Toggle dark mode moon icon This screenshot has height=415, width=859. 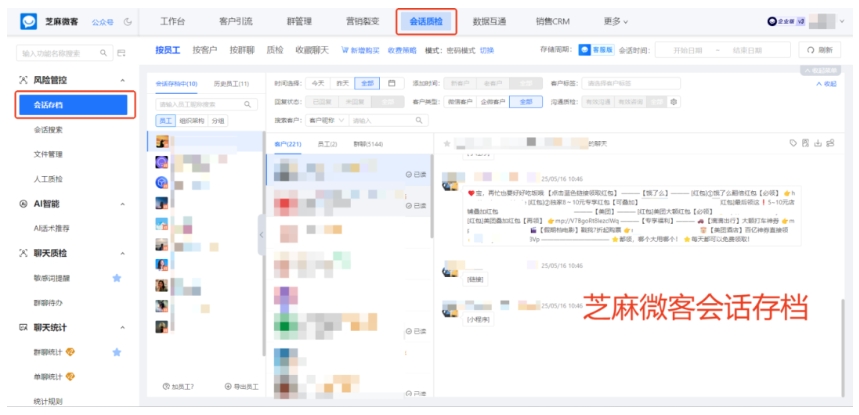pyautogui.click(x=128, y=21)
